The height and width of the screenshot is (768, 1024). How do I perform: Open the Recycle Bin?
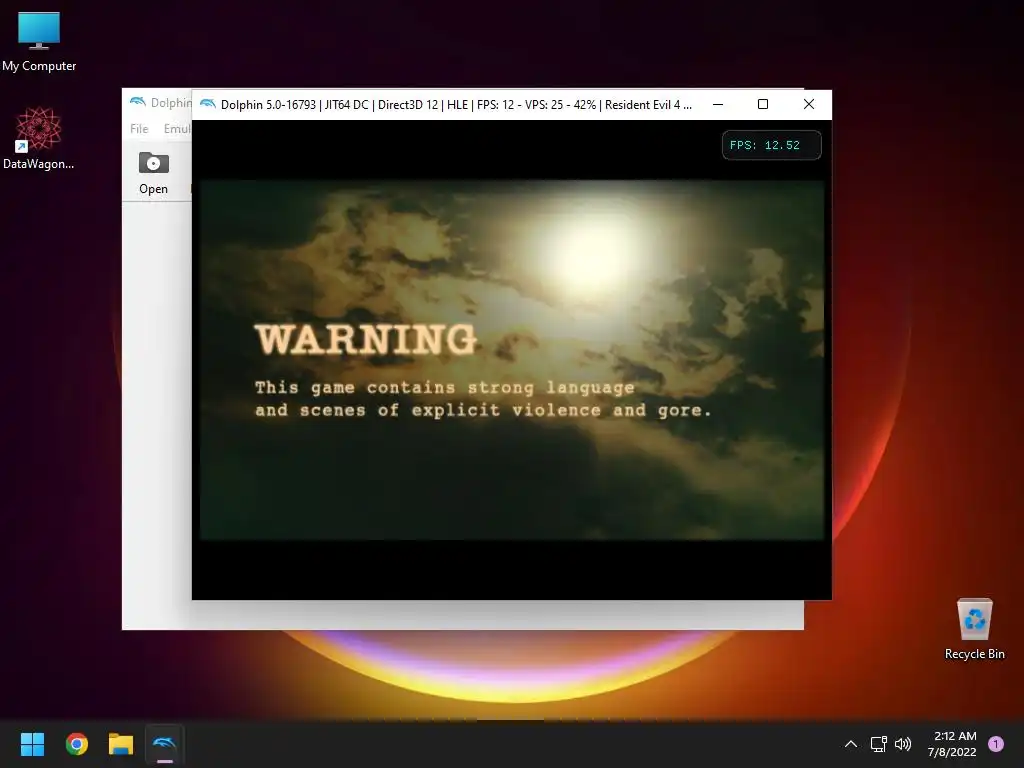click(x=974, y=629)
